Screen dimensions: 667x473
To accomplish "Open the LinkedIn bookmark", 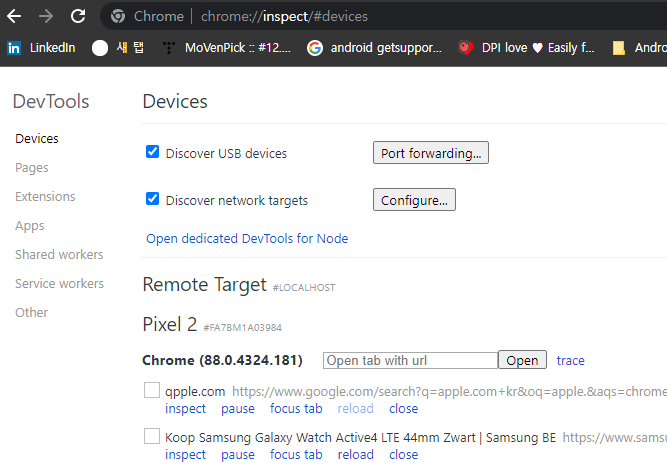I will coord(42,48).
